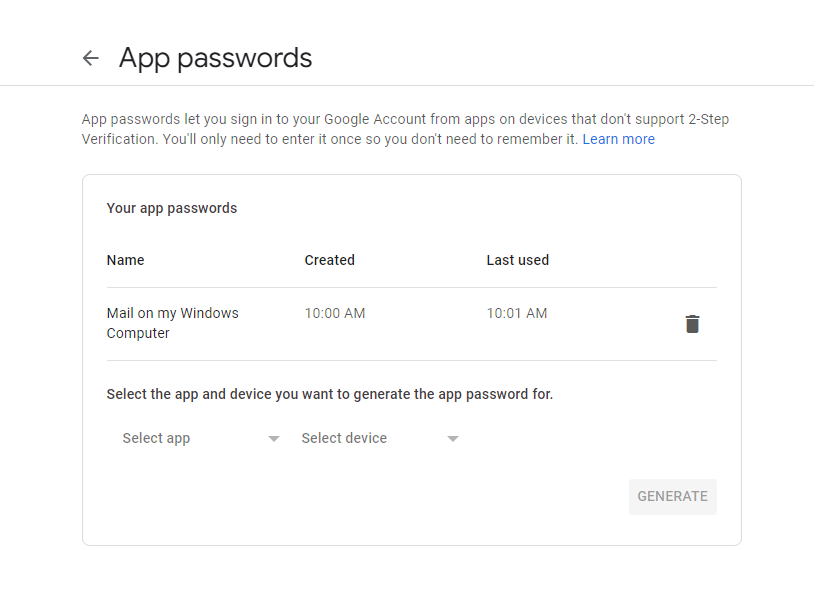Click the 10:00 AM created time

335,313
